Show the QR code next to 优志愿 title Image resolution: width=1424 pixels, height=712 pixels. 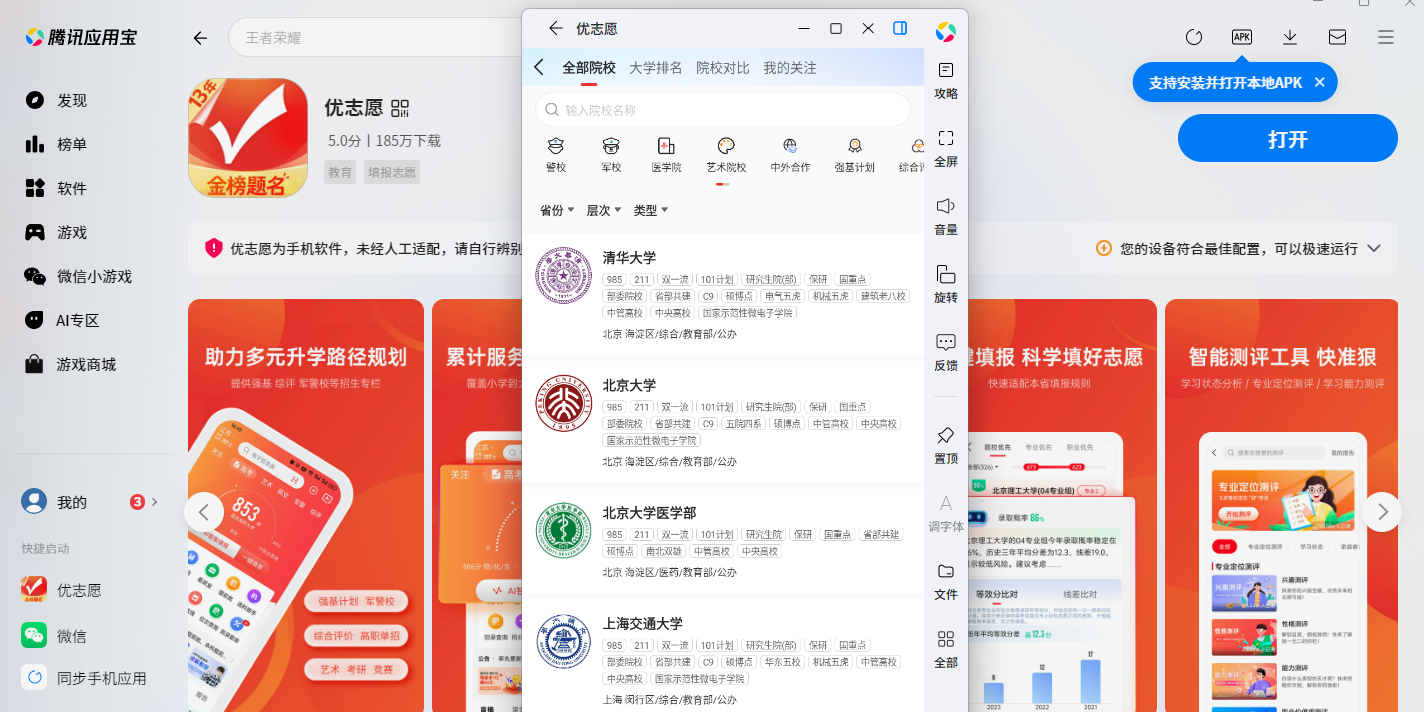400,108
